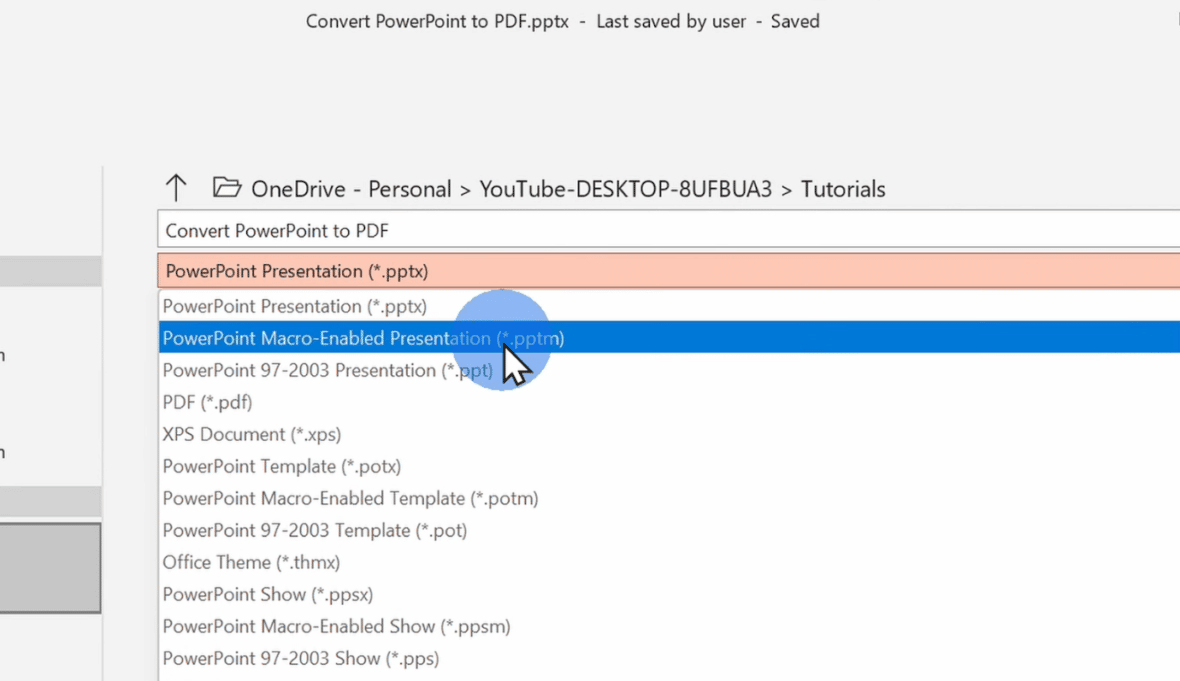Open the Tutorials breadcrumb entry

coord(843,189)
